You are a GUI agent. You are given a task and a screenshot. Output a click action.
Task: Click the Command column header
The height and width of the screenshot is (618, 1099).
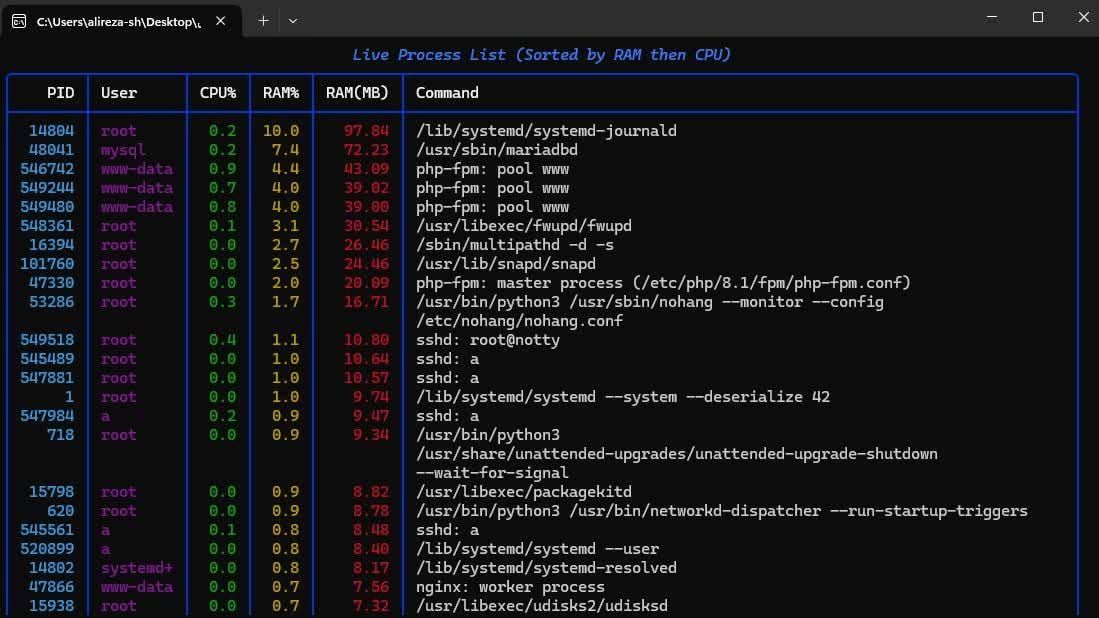[447, 92]
